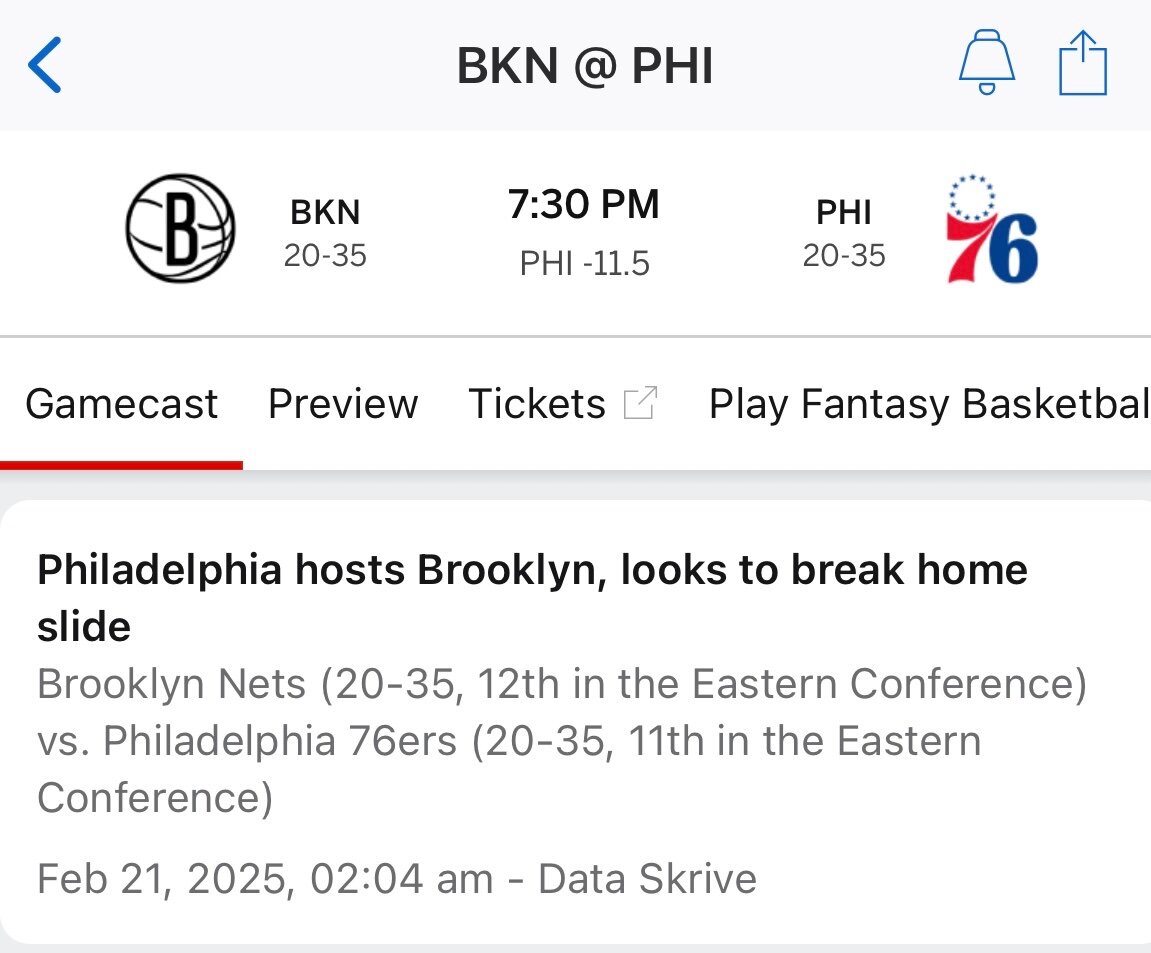The height and width of the screenshot is (953, 1151).
Task: Open the Preview tab
Action: pos(343,404)
